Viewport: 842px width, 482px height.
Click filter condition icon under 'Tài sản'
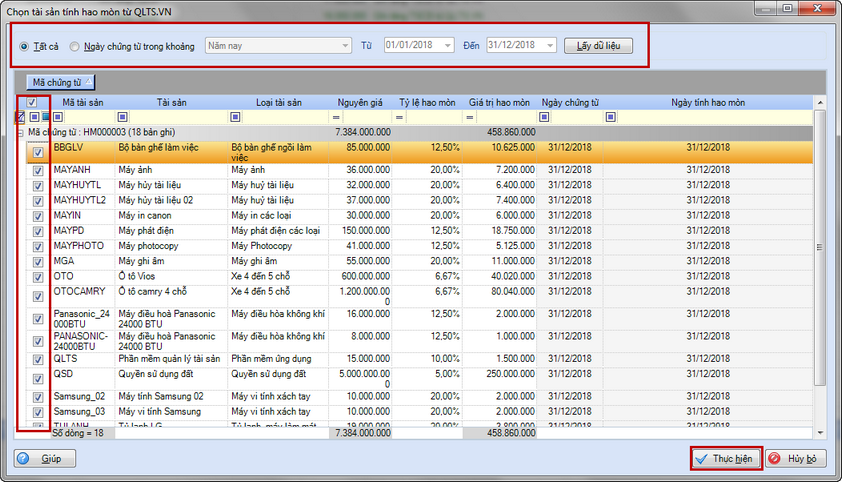pos(122,117)
